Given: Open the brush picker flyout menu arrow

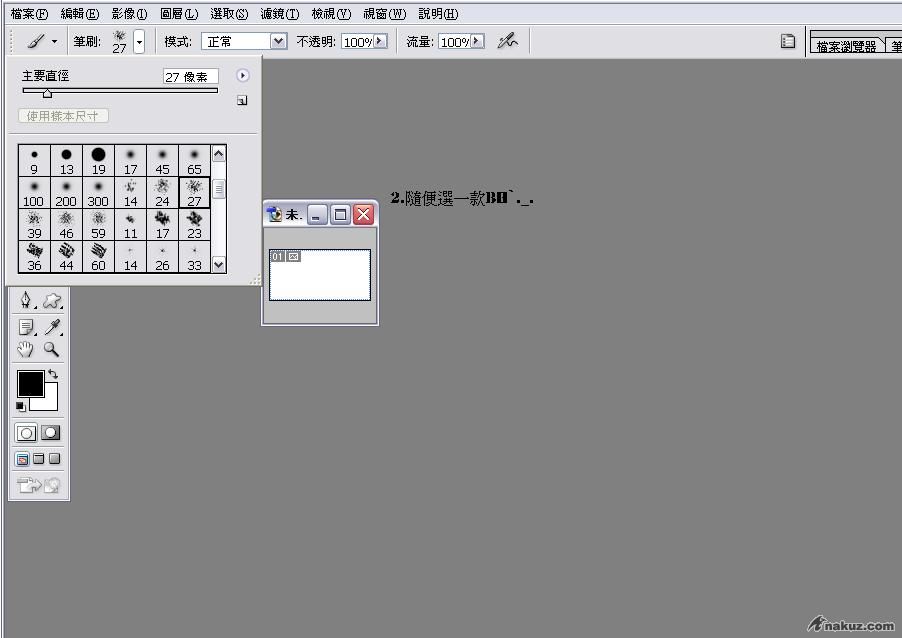Looking at the screenshot, I should click(x=242, y=75).
